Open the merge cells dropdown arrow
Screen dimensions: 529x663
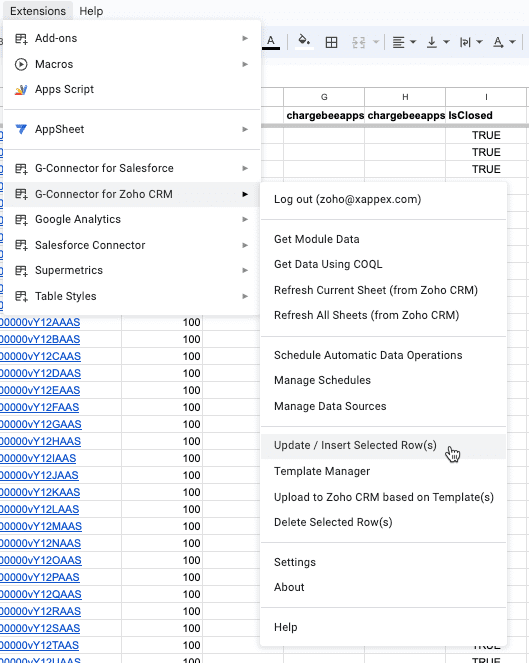pos(376,42)
